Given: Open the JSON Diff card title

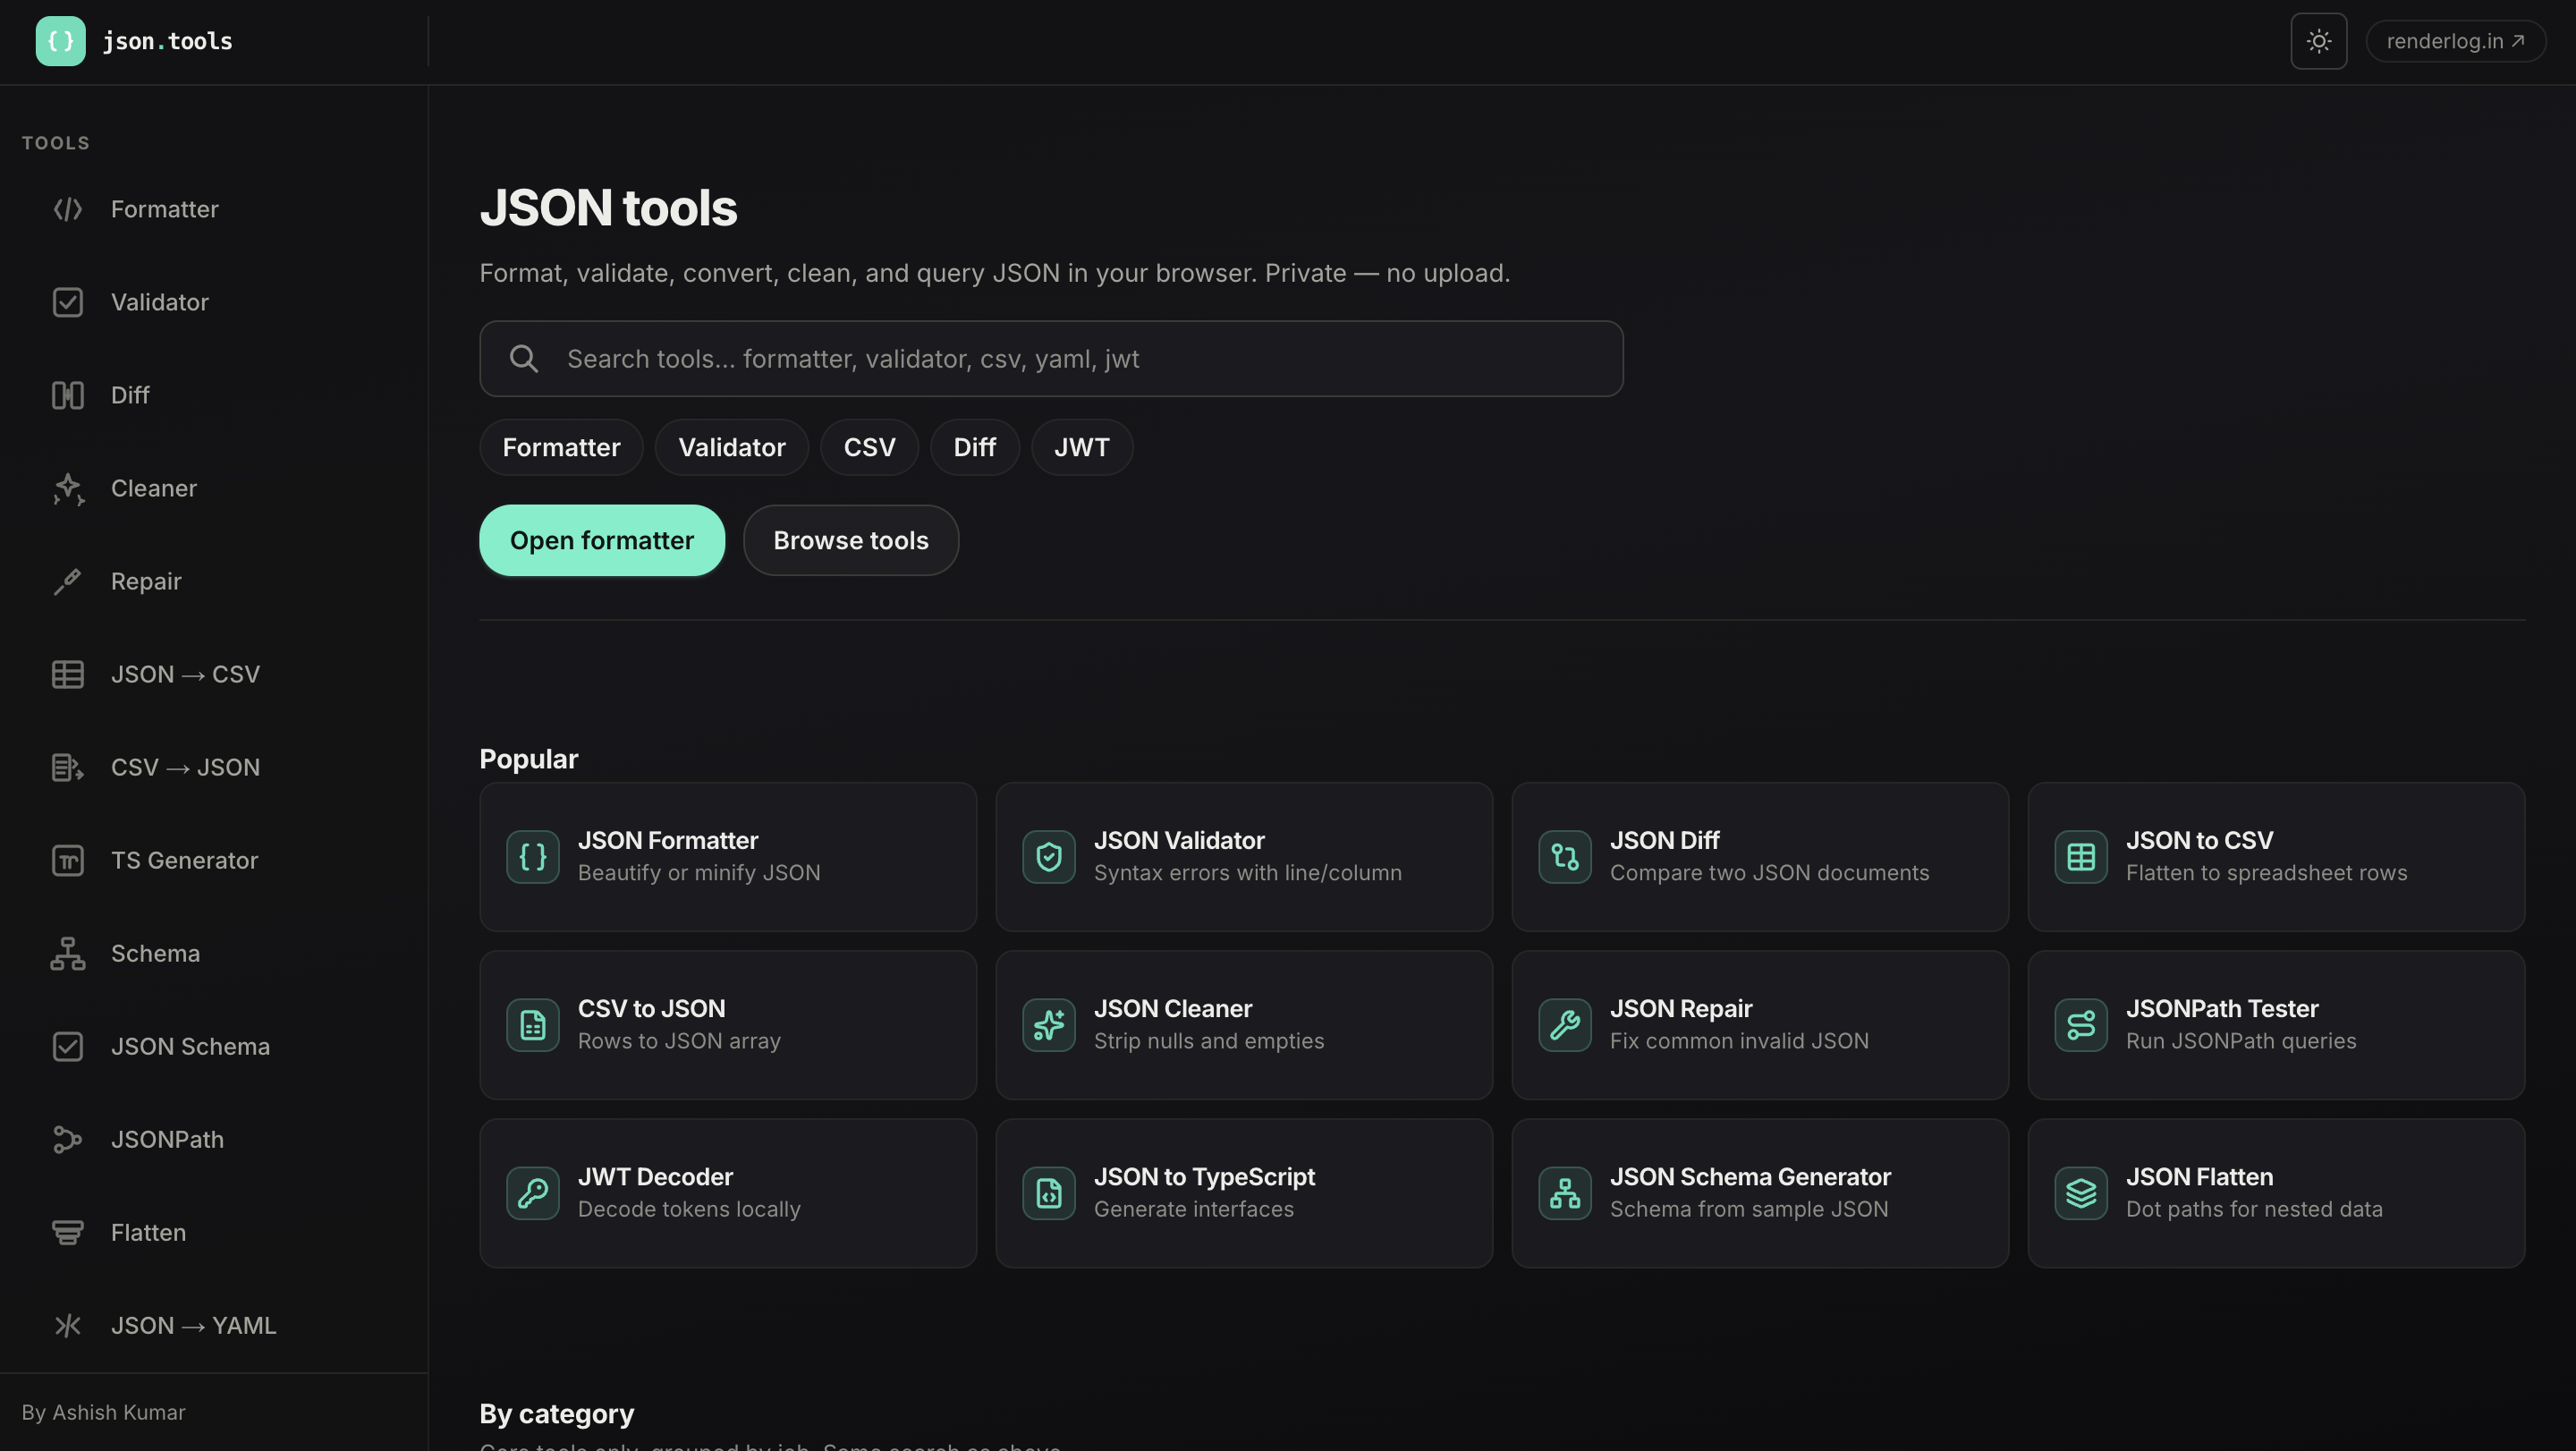Looking at the screenshot, I should point(1665,840).
